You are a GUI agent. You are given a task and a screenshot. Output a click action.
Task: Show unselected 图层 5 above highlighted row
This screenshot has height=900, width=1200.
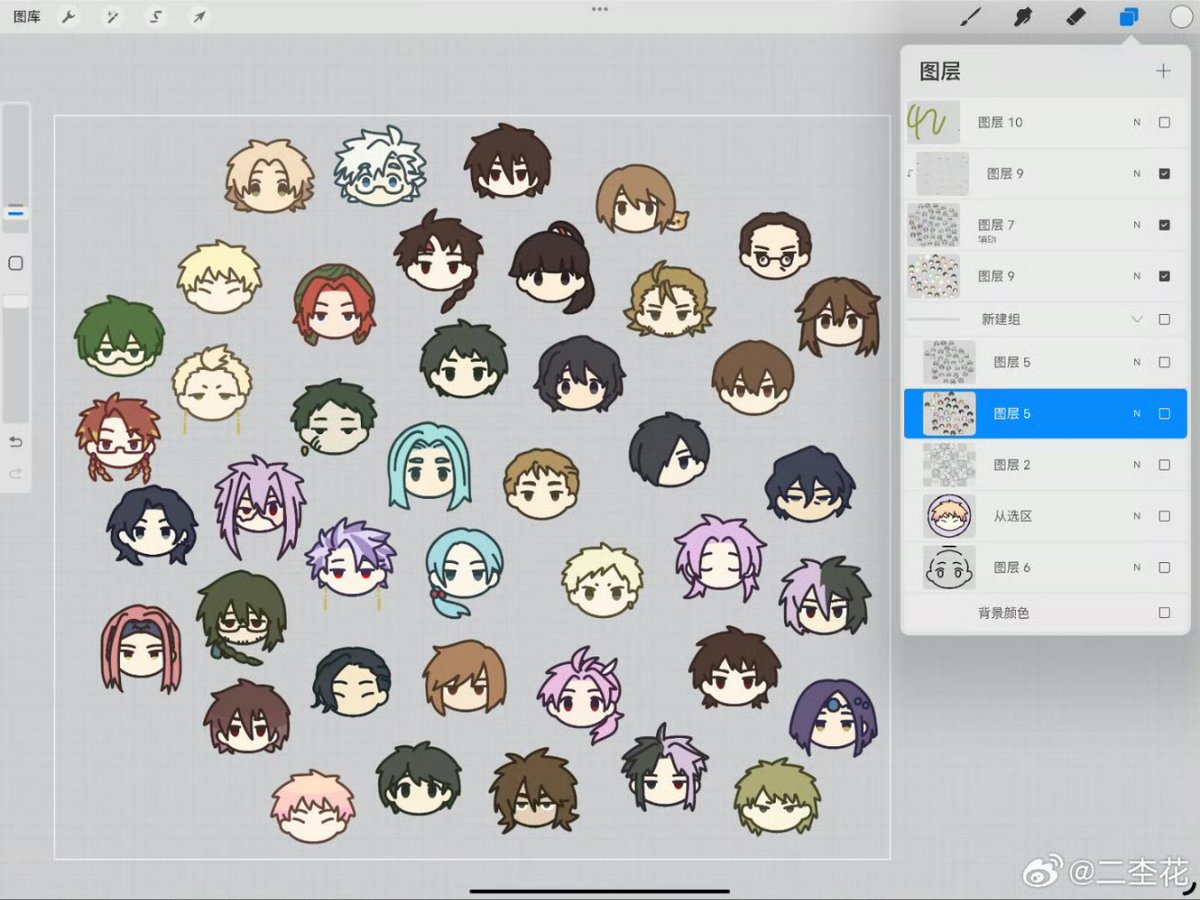click(1164, 362)
